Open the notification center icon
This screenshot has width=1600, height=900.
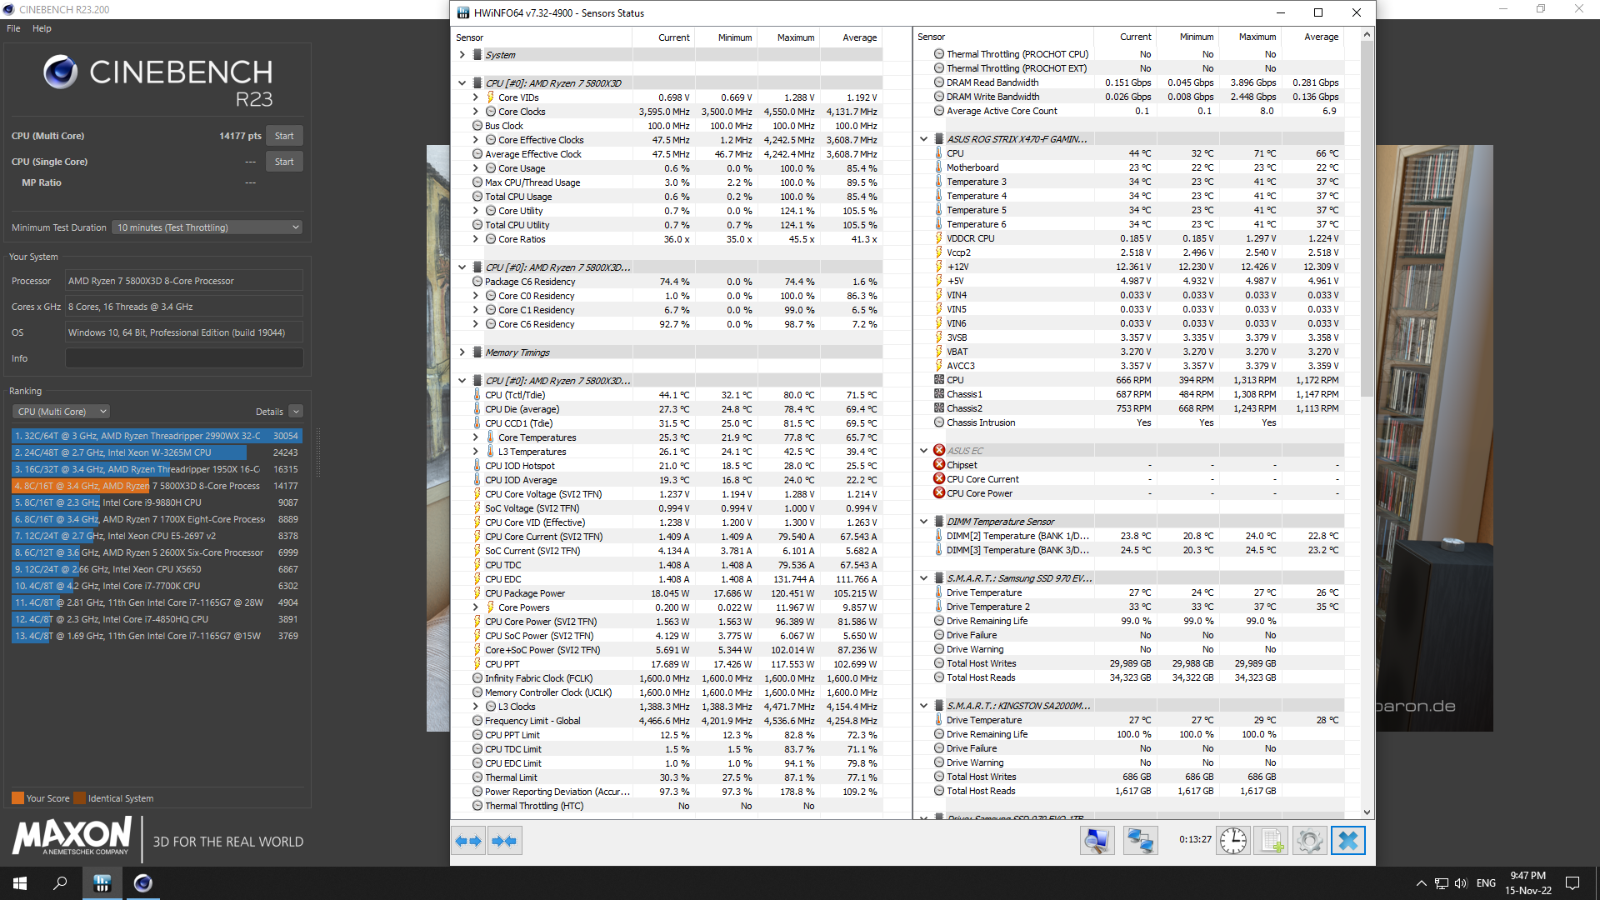click(1572, 883)
